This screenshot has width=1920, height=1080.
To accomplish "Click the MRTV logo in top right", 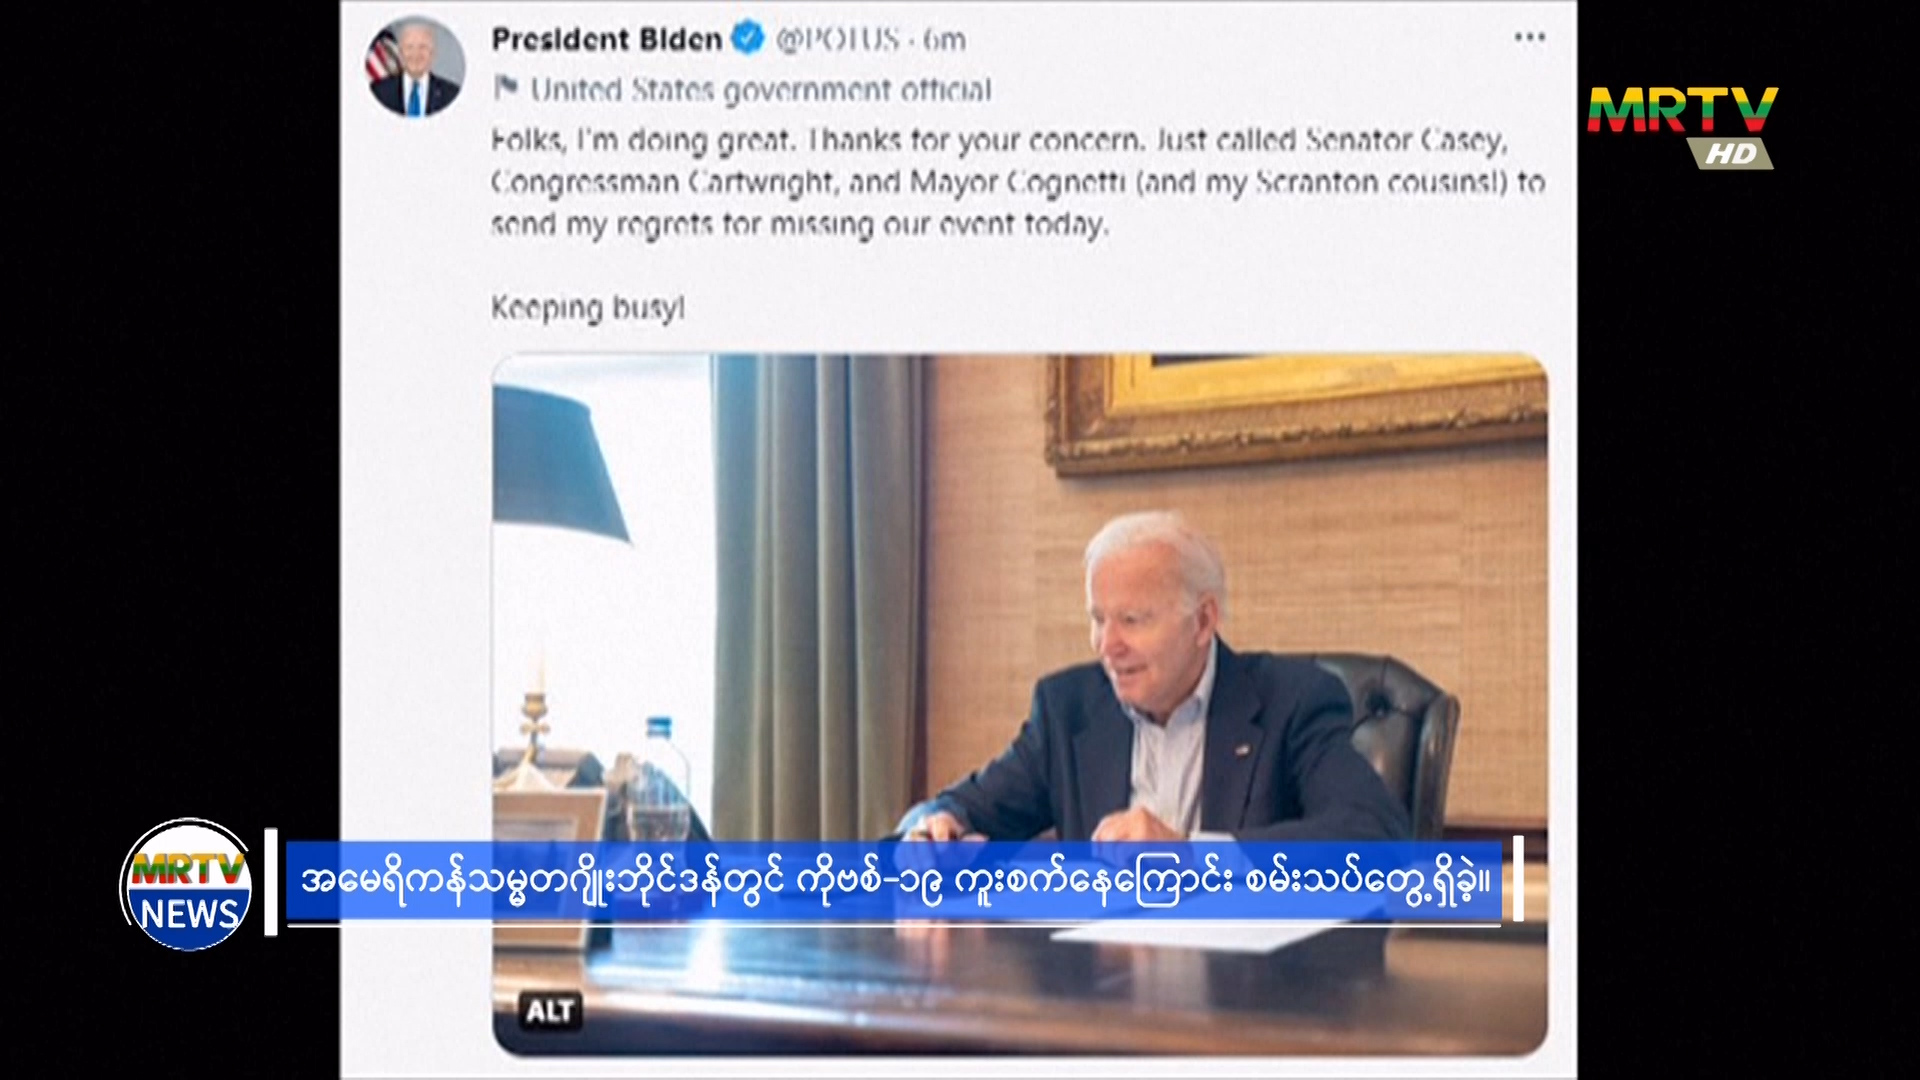I will point(1683,110).
